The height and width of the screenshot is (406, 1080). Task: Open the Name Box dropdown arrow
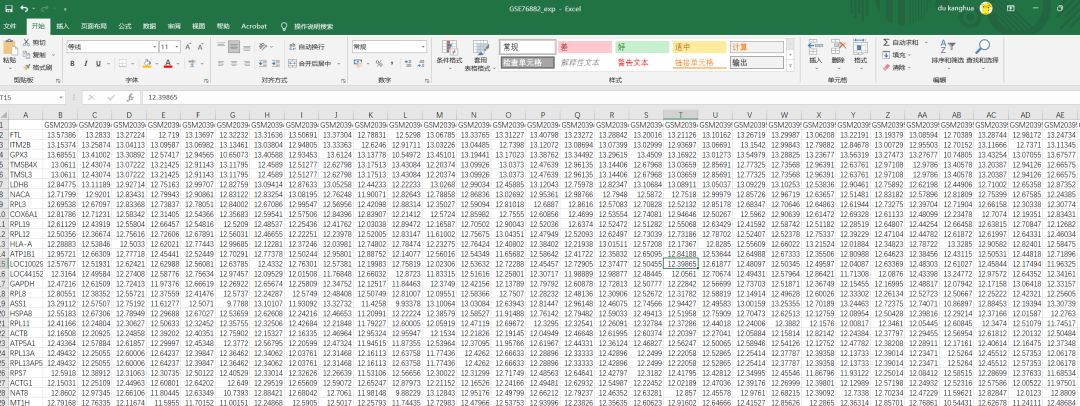pos(61,97)
